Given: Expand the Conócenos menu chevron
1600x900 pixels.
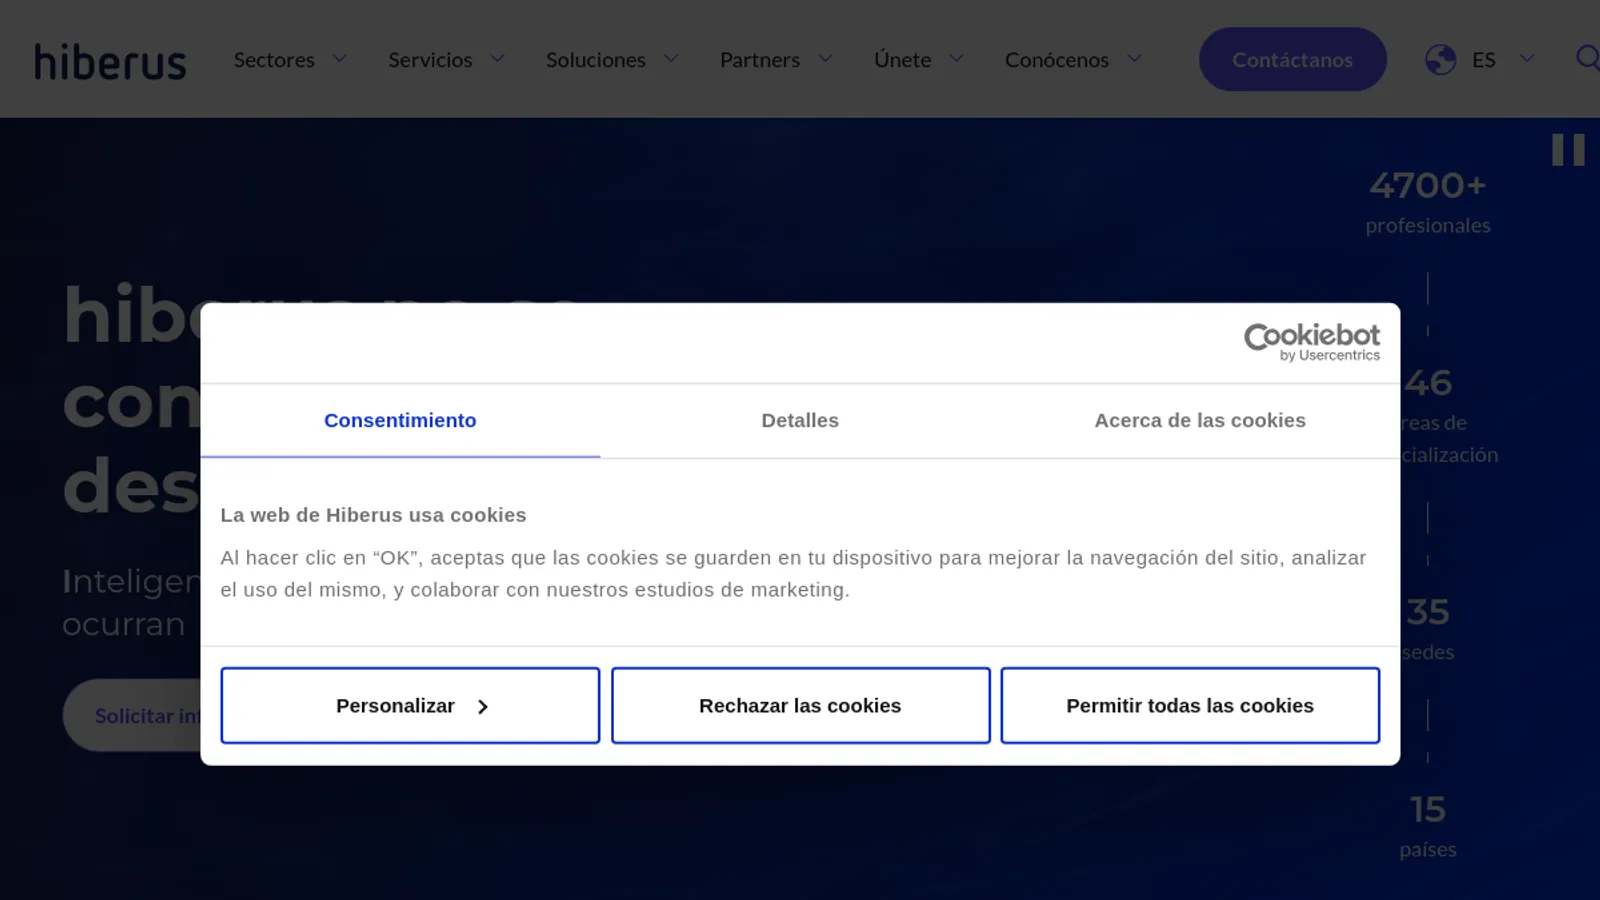Looking at the screenshot, I should (x=1134, y=59).
